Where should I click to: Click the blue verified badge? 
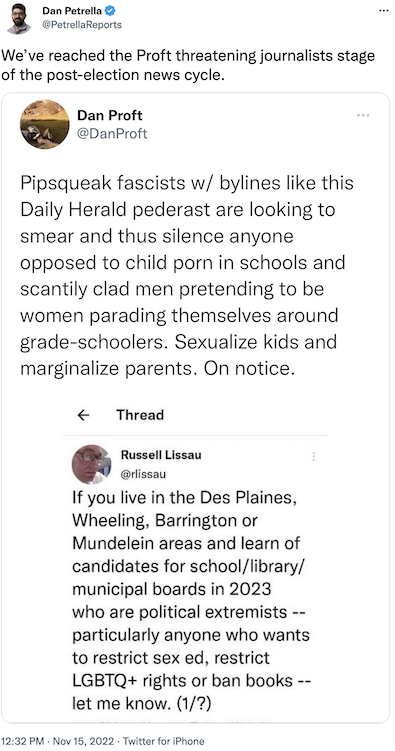pos(110,11)
